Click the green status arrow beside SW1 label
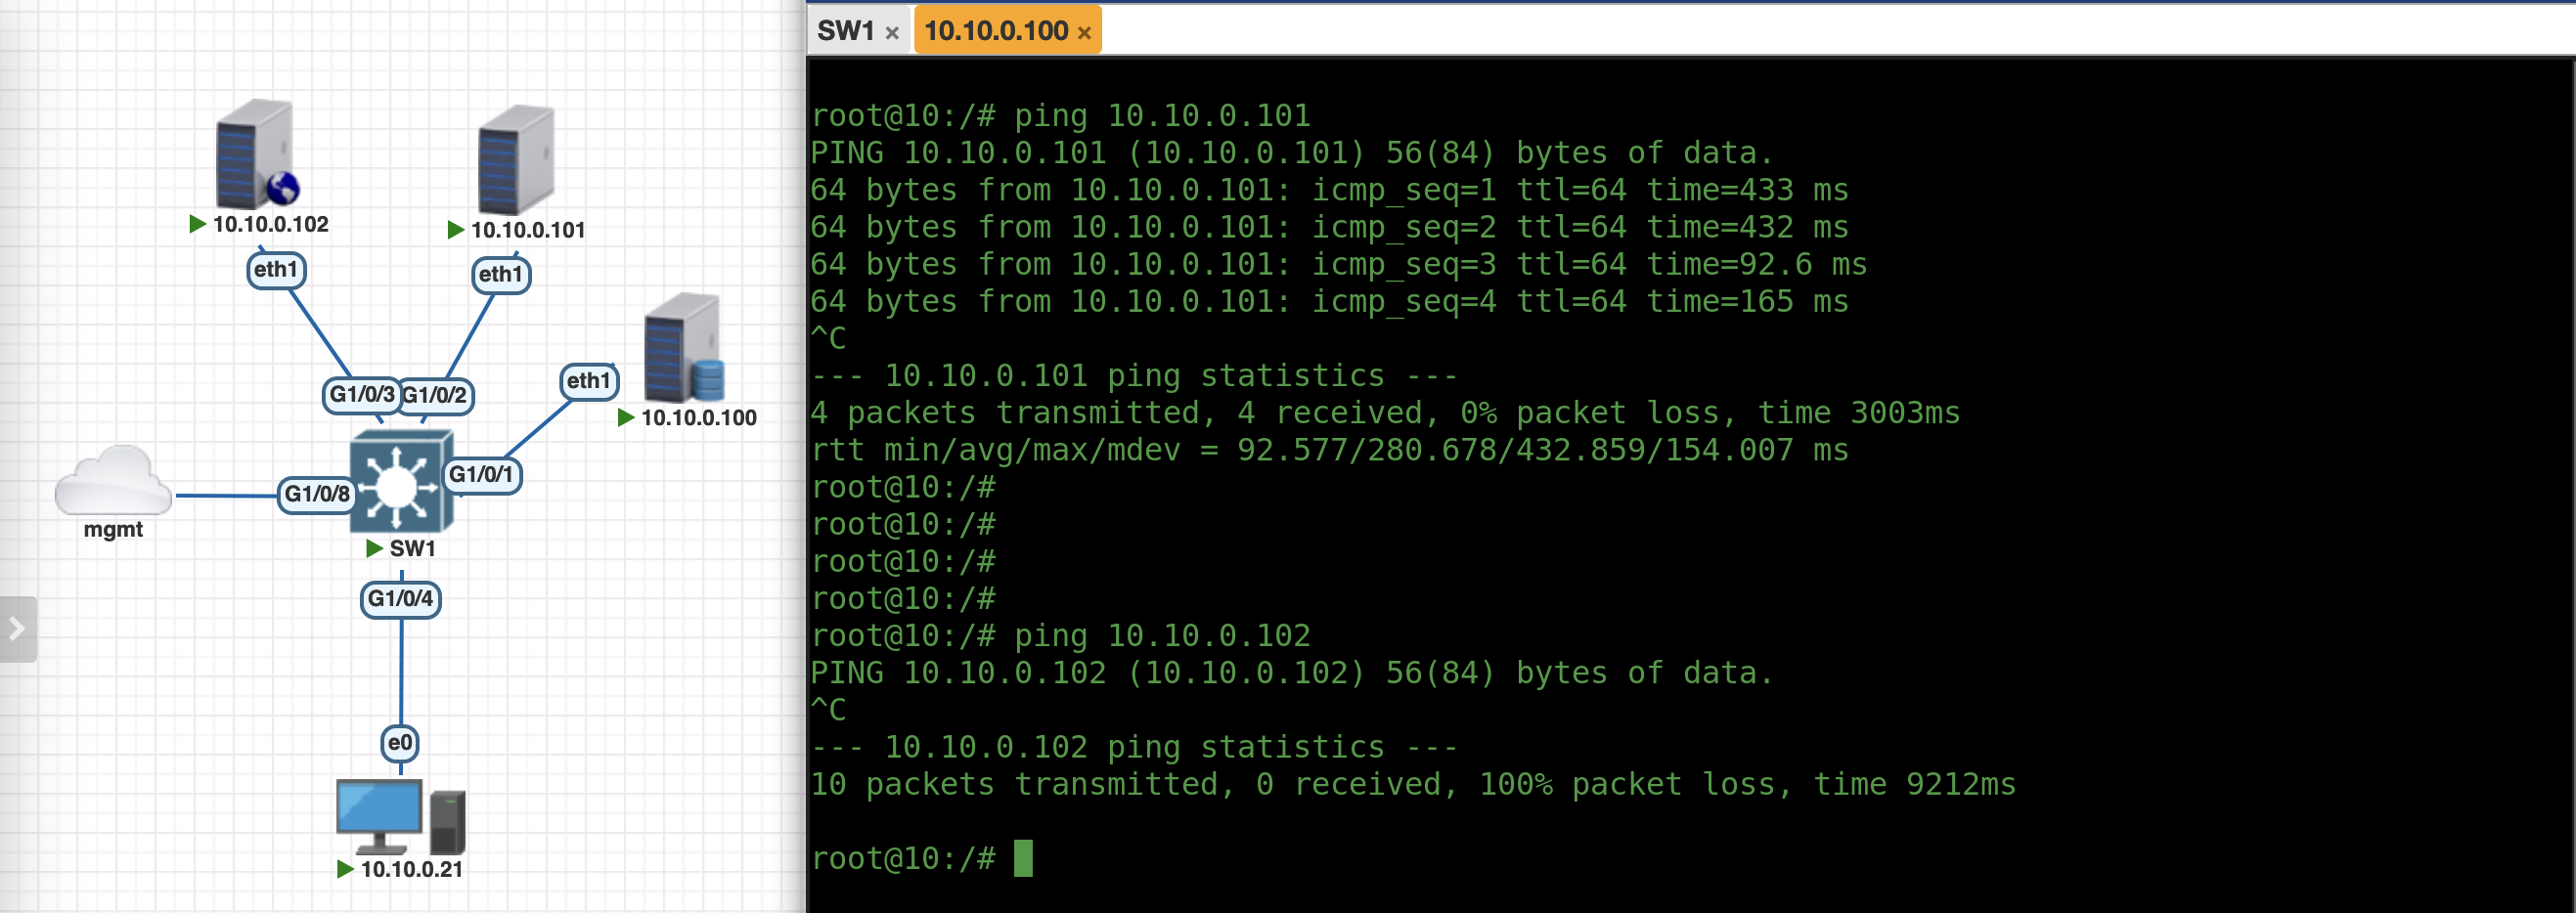Screen dimensions: 2576x913 coord(374,549)
